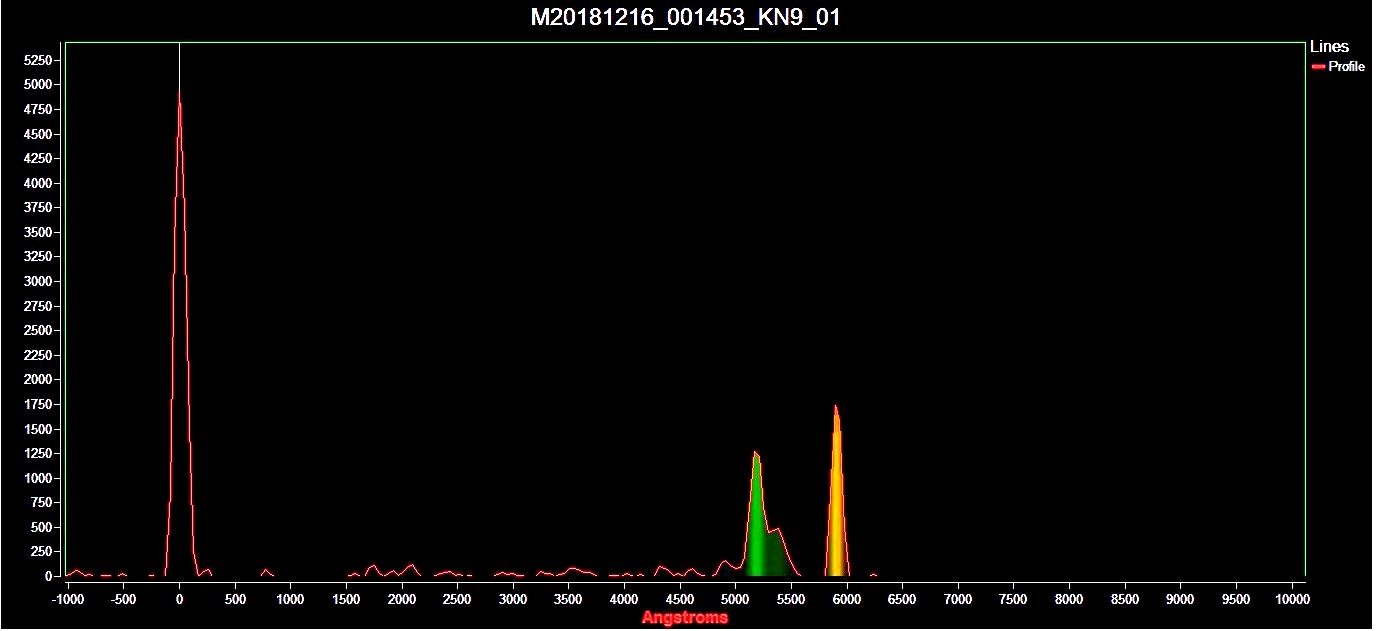Click the 7500 tick on the x-axis
Screen dimensions: 1376x631
click(x=1014, y=599)
